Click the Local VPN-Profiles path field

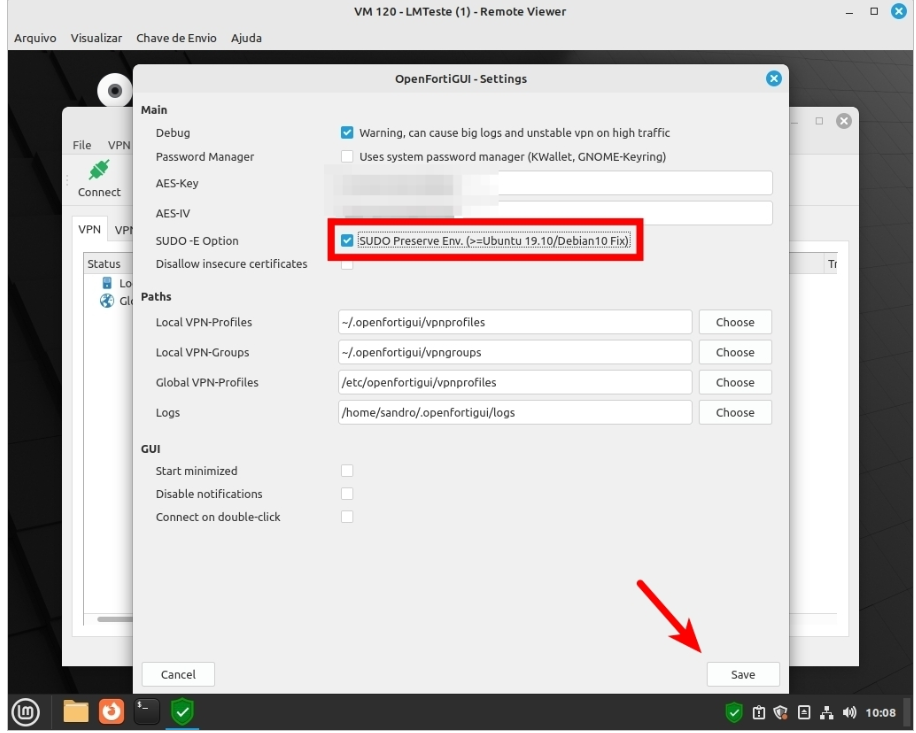[x=515, y=322]
